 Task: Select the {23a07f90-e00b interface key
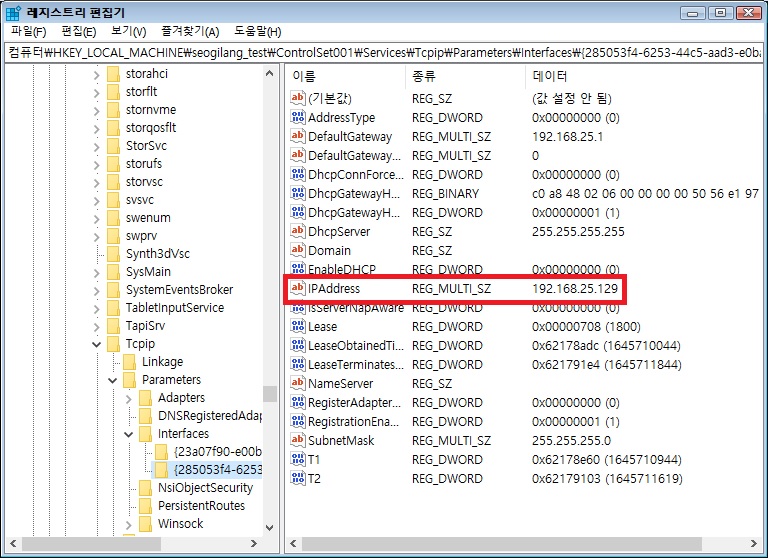[x=218, y=452]
